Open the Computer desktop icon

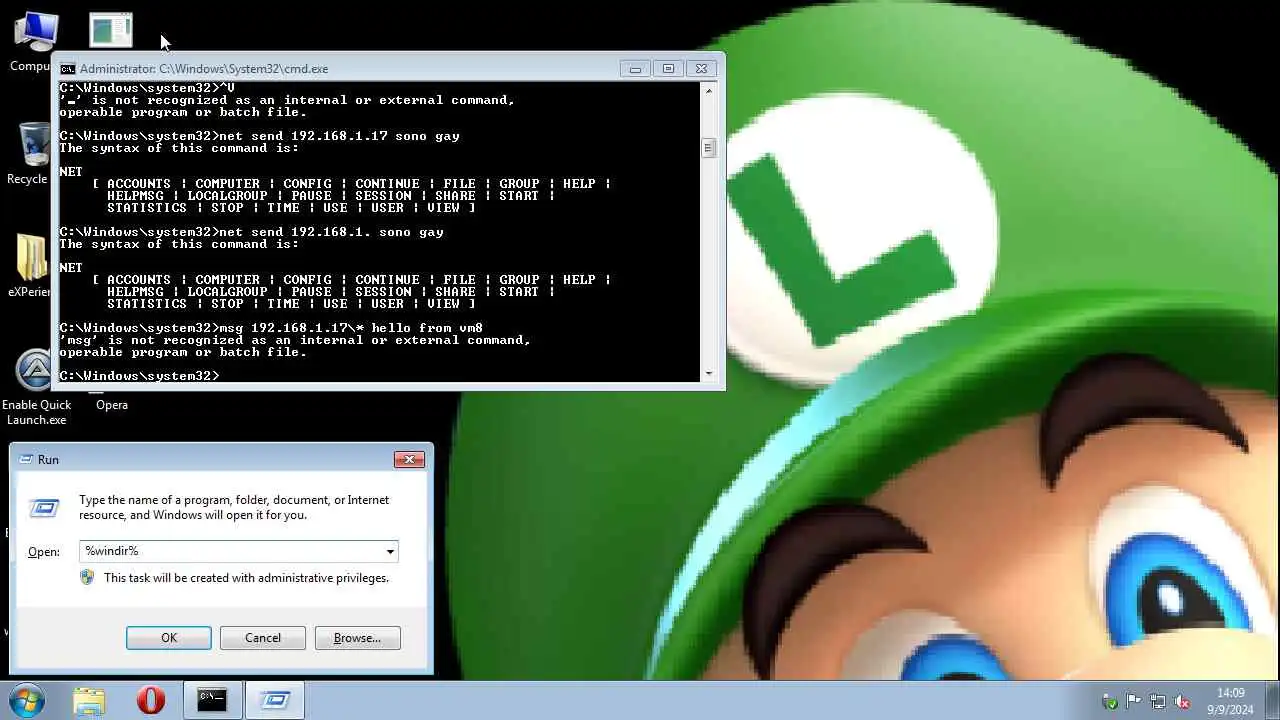click(x=33, y=40)
